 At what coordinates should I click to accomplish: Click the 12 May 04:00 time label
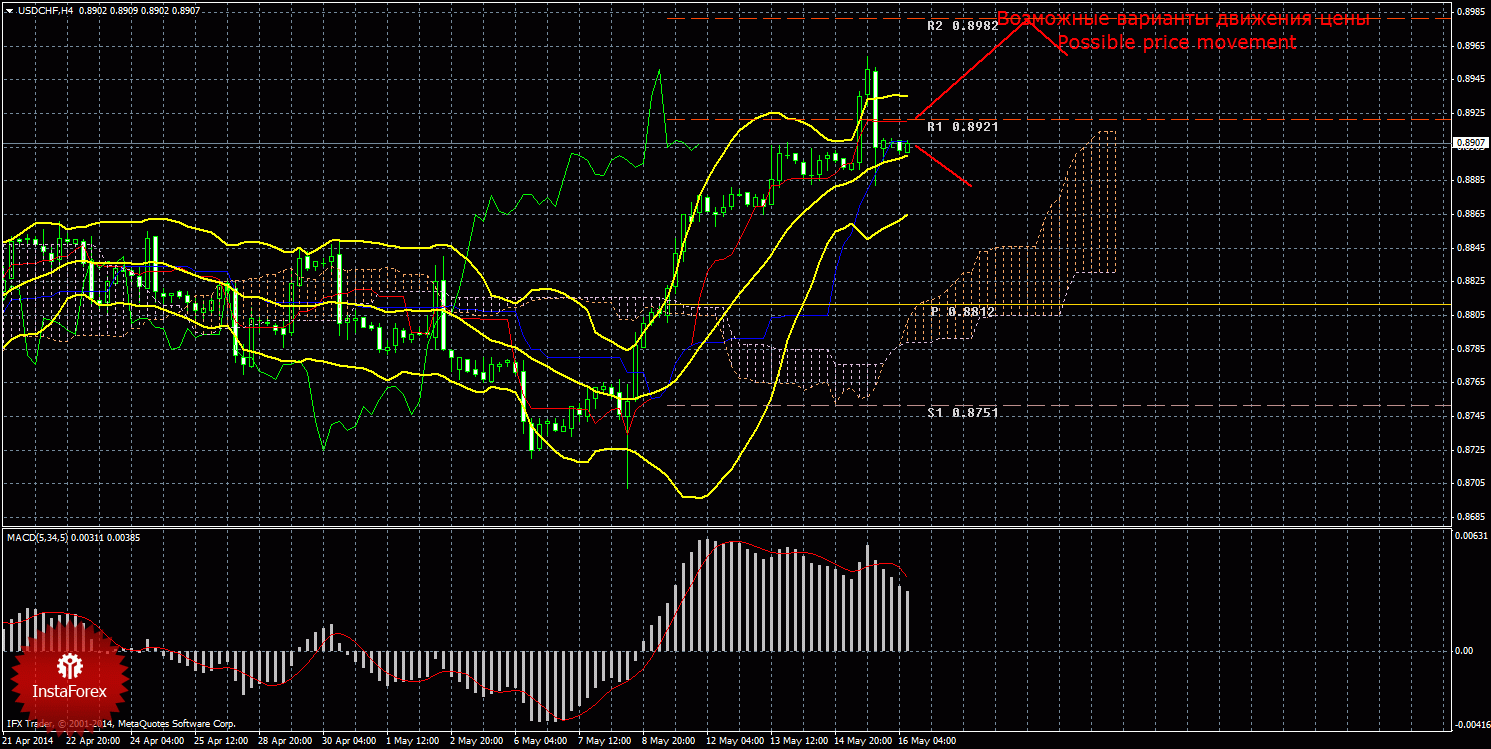click(x=733, y=742)
